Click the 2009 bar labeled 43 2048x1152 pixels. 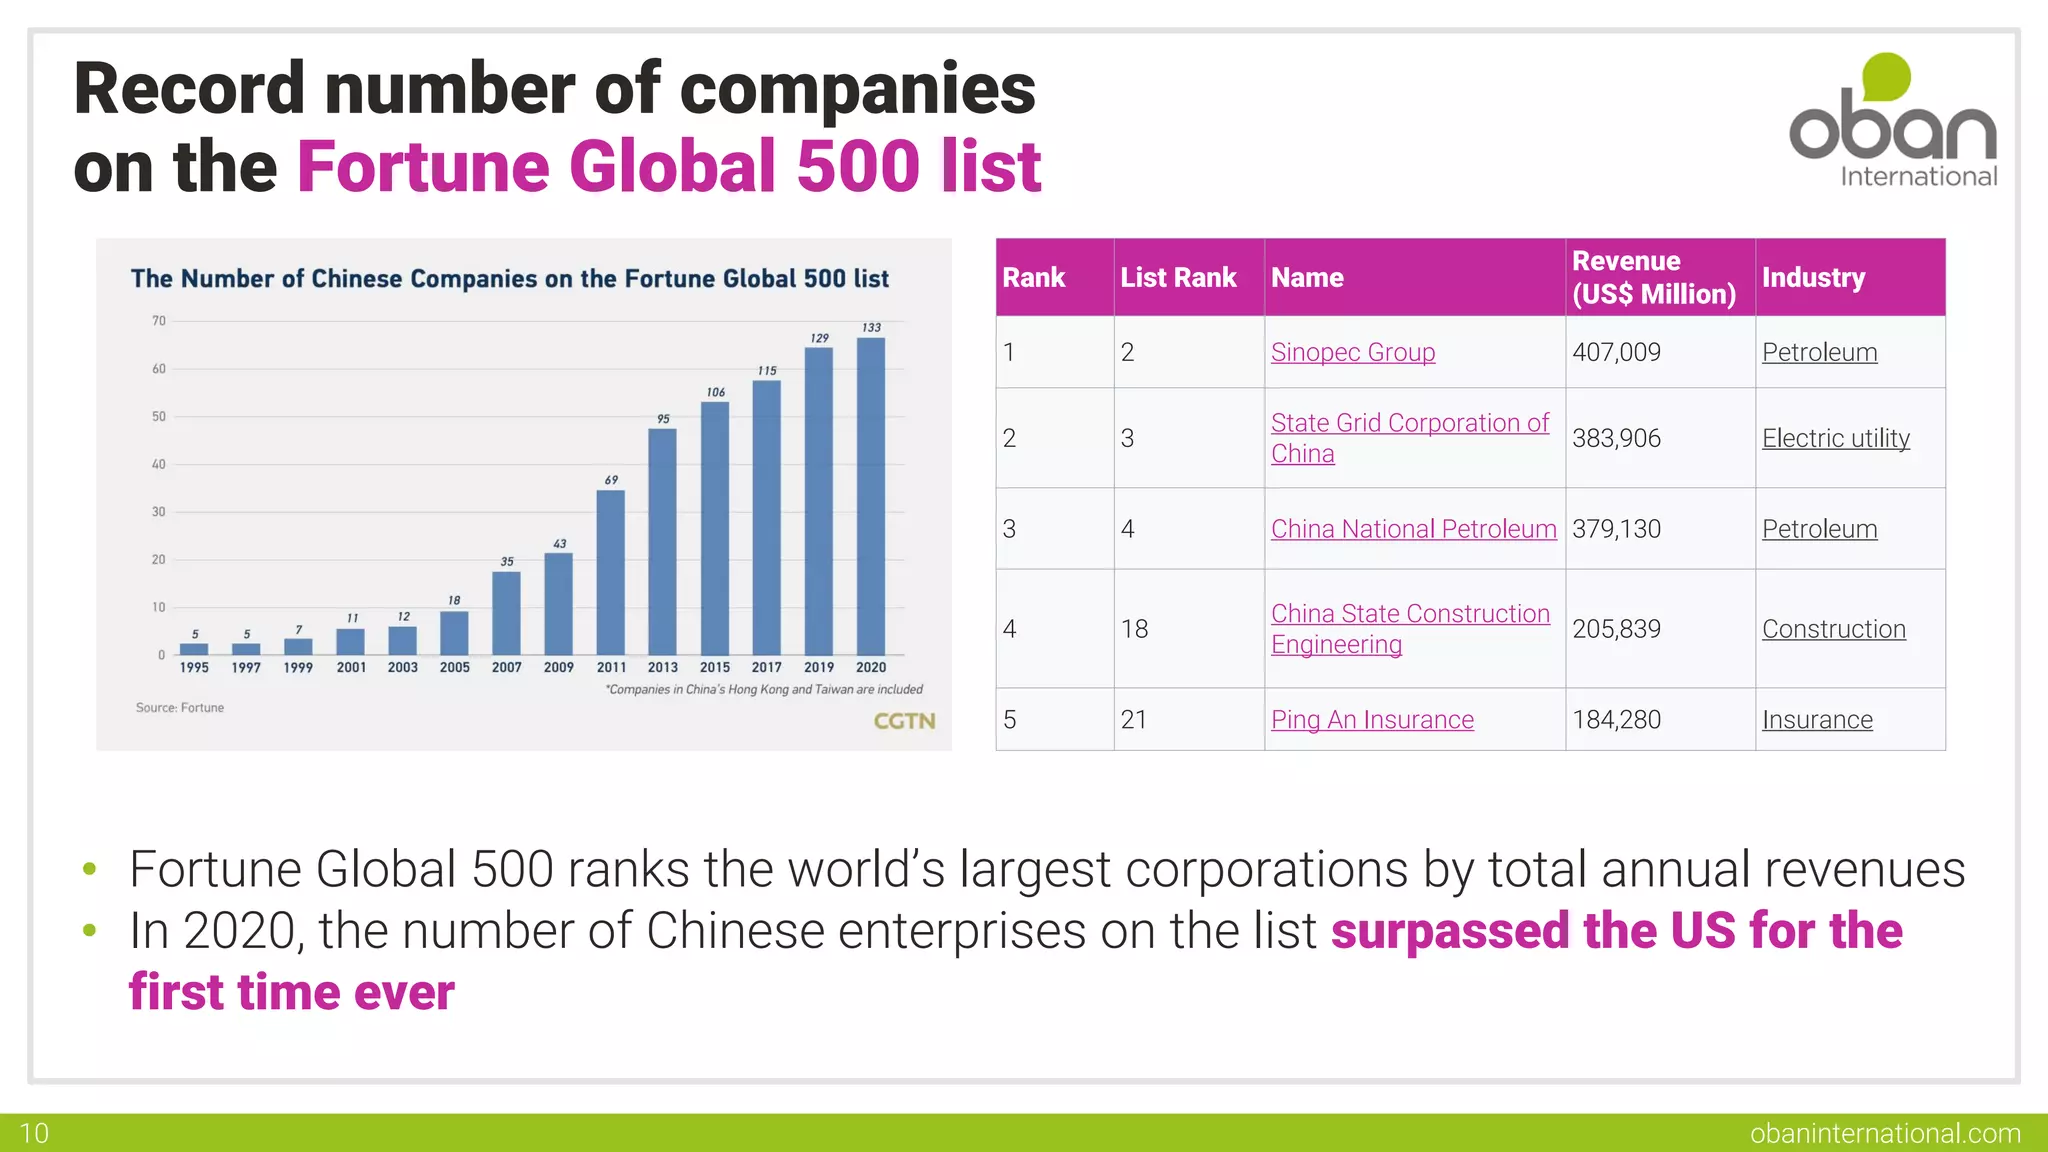559,604
